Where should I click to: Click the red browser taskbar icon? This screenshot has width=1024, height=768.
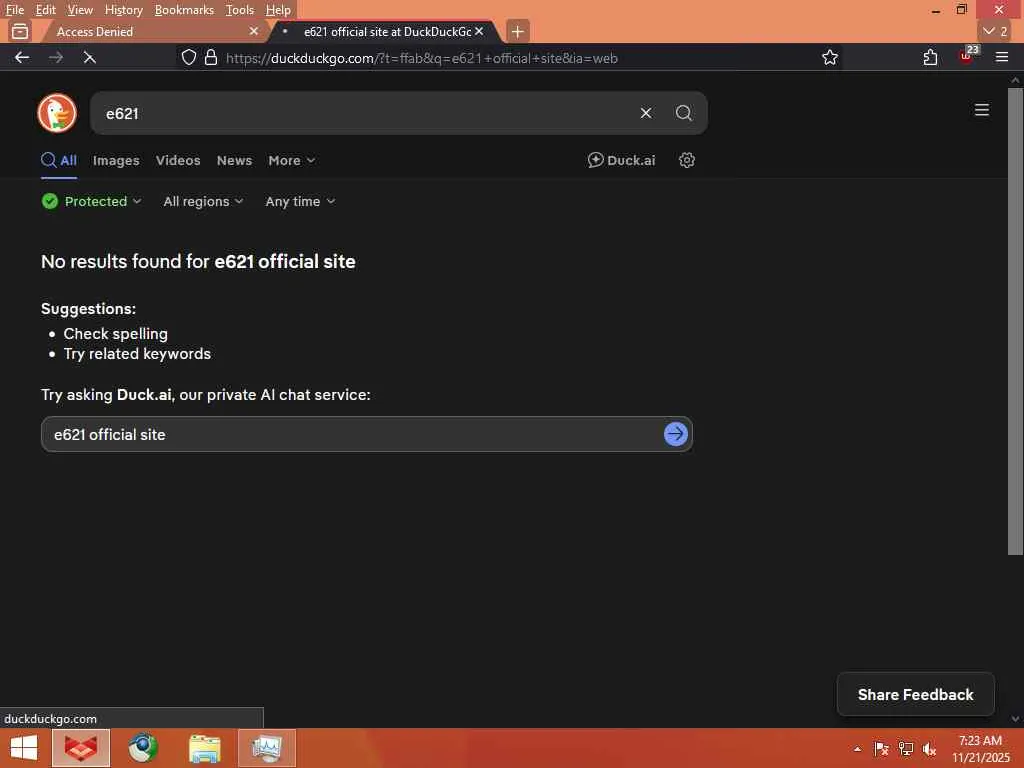[x=81, y=748]
